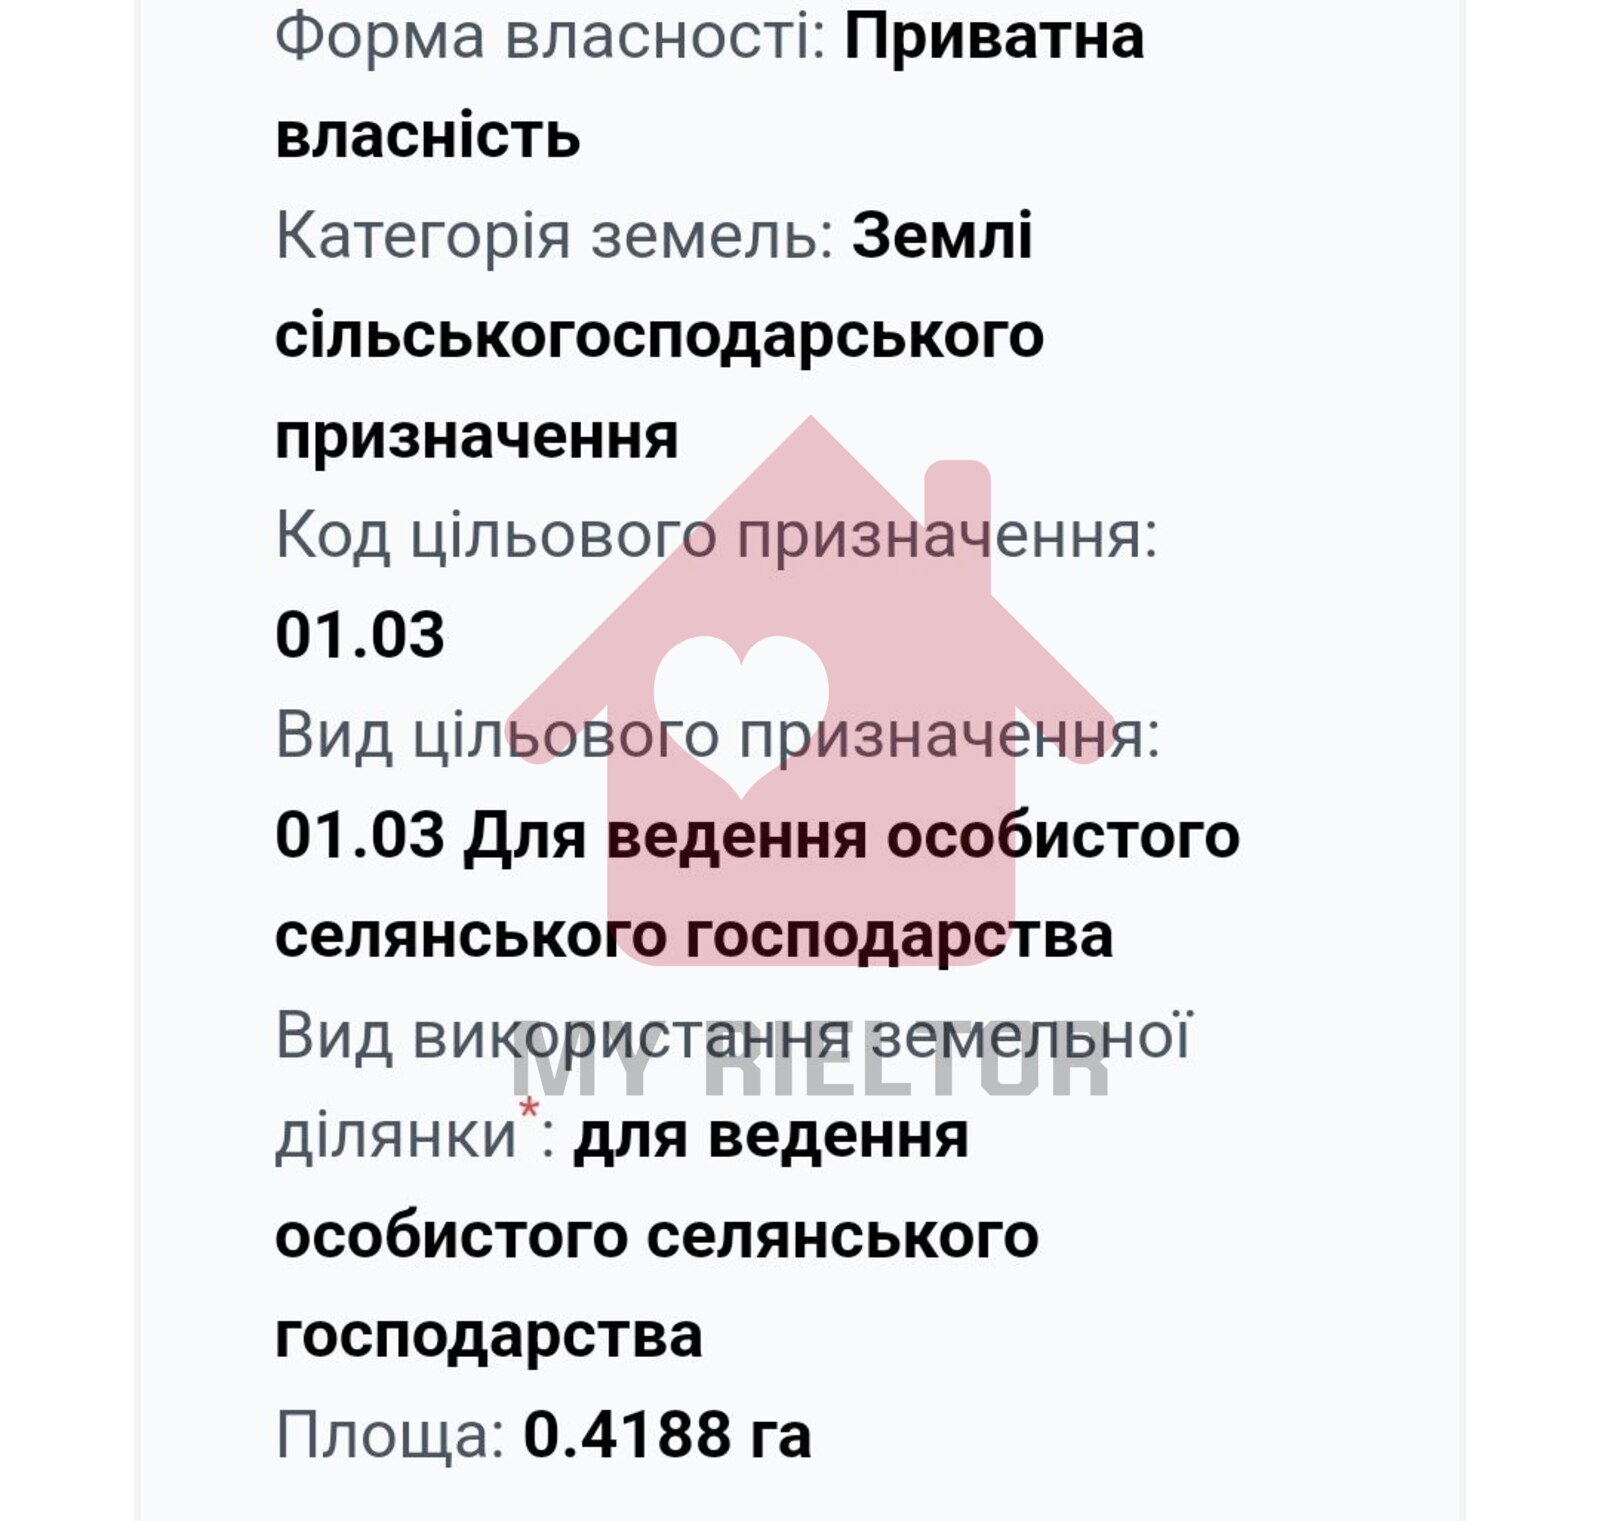The width and height of the screenshot is (1600, 1521).
Task: Select the area value "0.4188 га"
Action: coord(667,1435)
